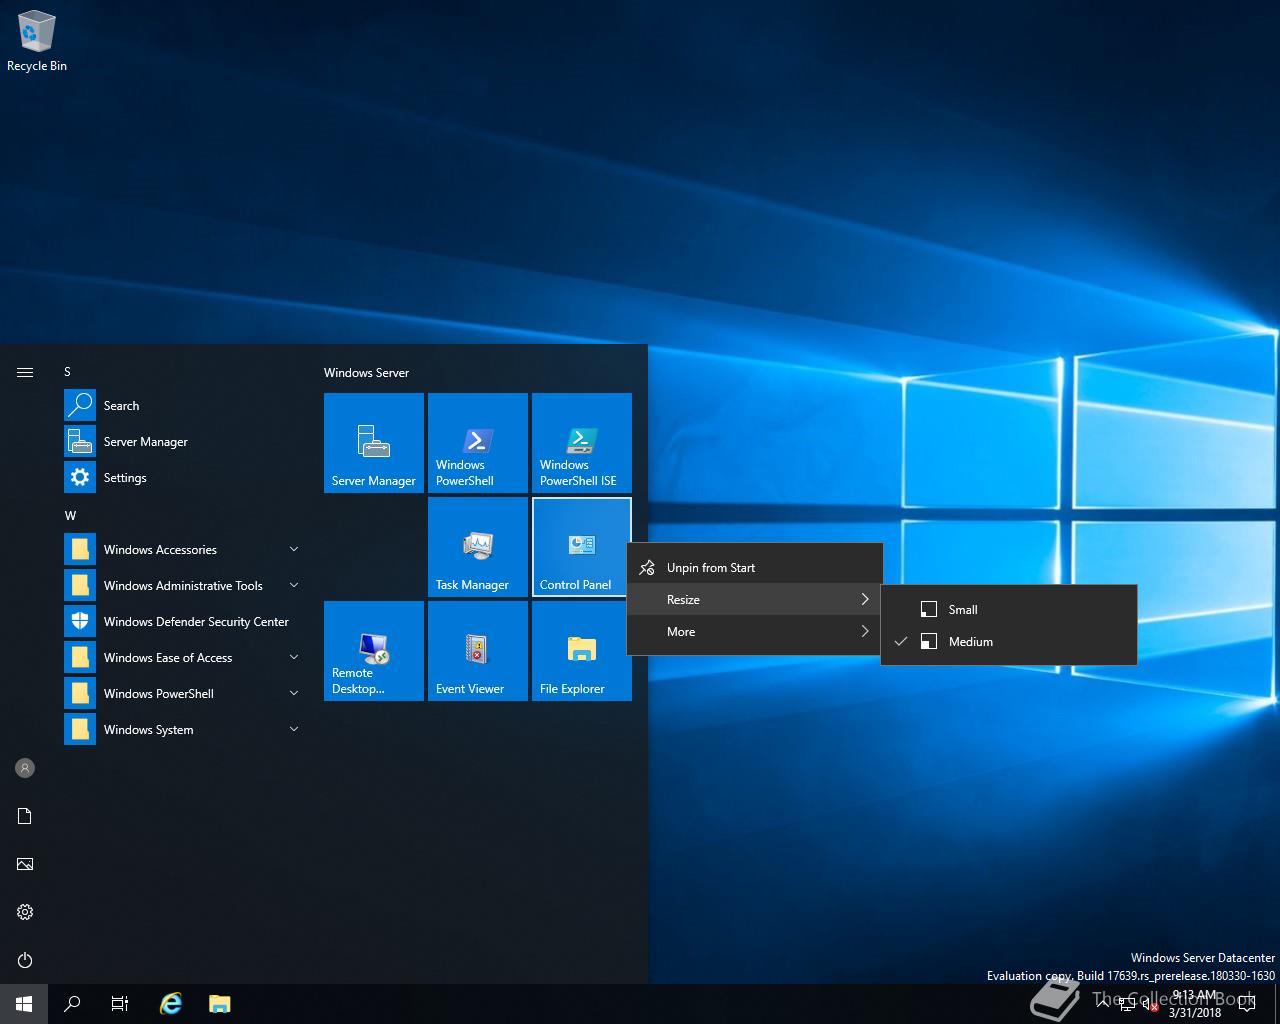Open the Server Manager tile
The height and width of the screenshot is (1024, 1280).
click(374, 443)
